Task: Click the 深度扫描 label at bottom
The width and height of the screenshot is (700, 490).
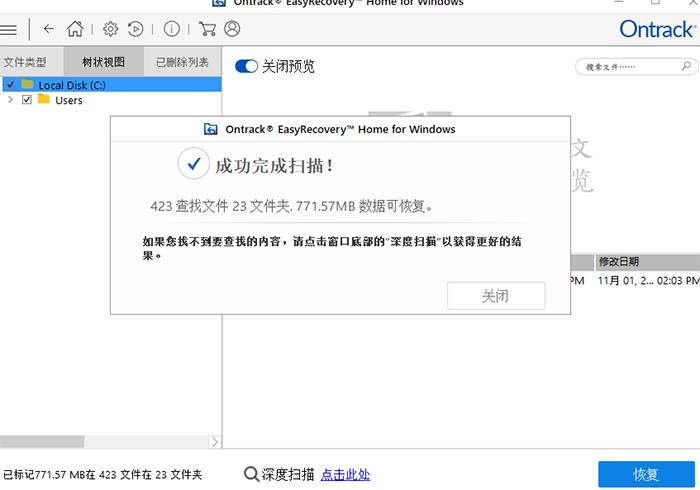Action: click(288, 474)
